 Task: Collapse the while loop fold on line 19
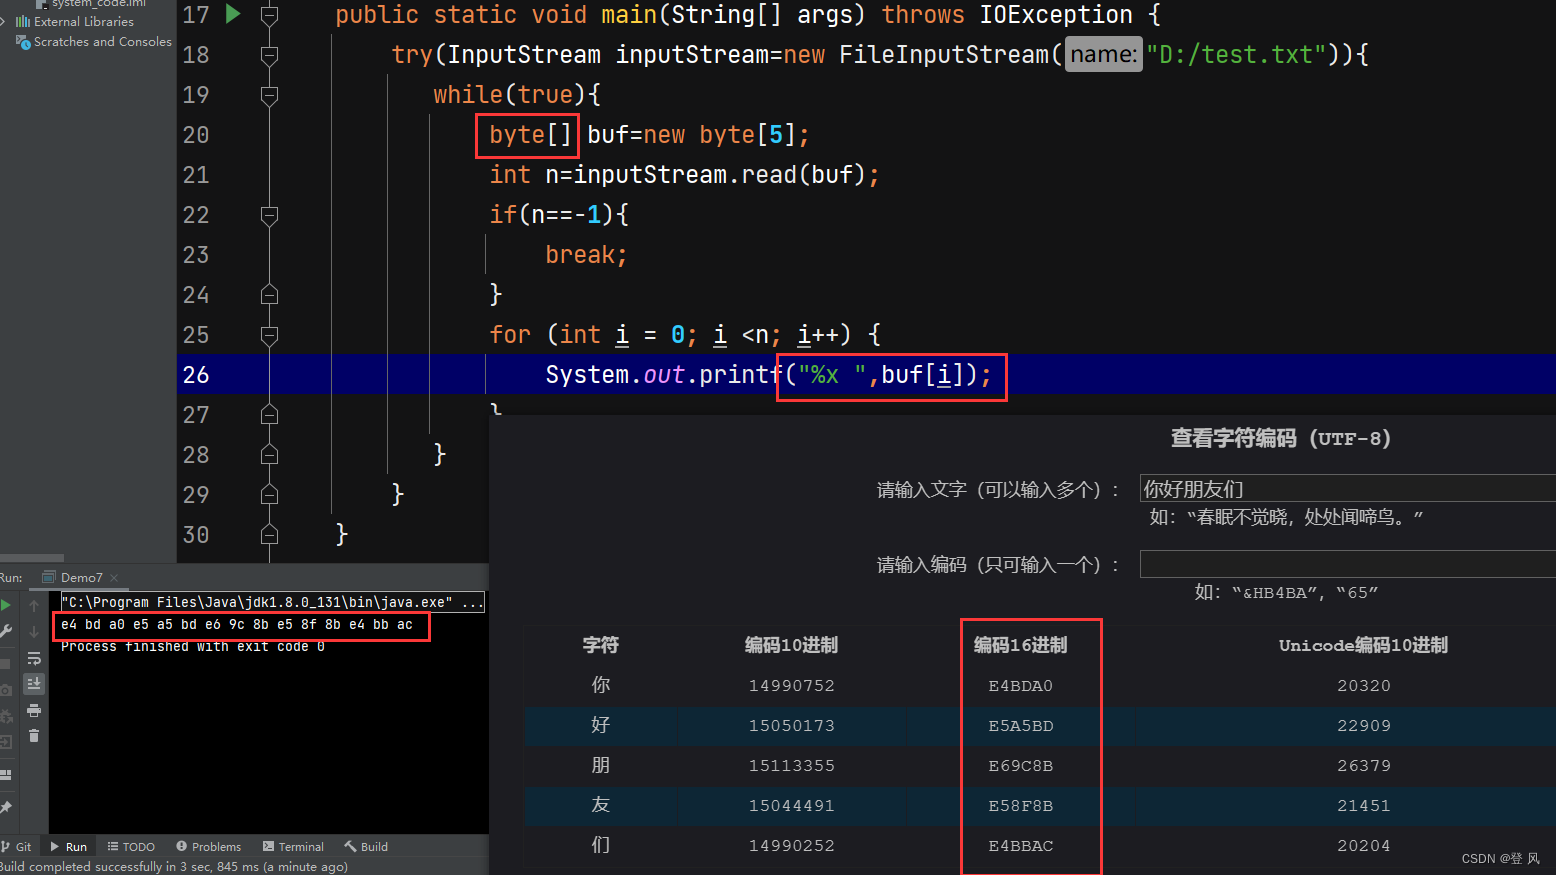(269, 95)
